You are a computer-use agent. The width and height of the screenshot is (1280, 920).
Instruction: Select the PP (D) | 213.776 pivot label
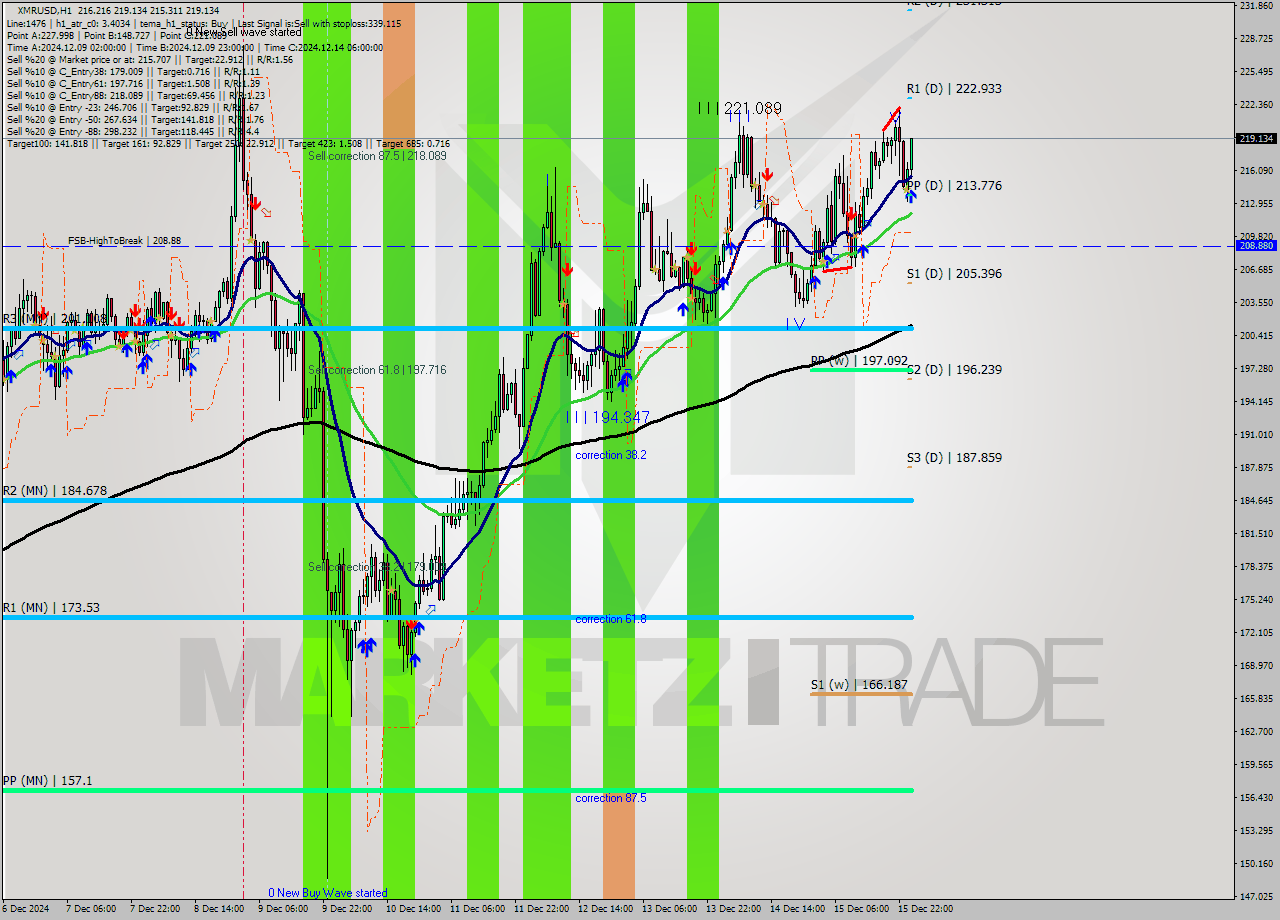pyautogui.click(x=954, y=186)
